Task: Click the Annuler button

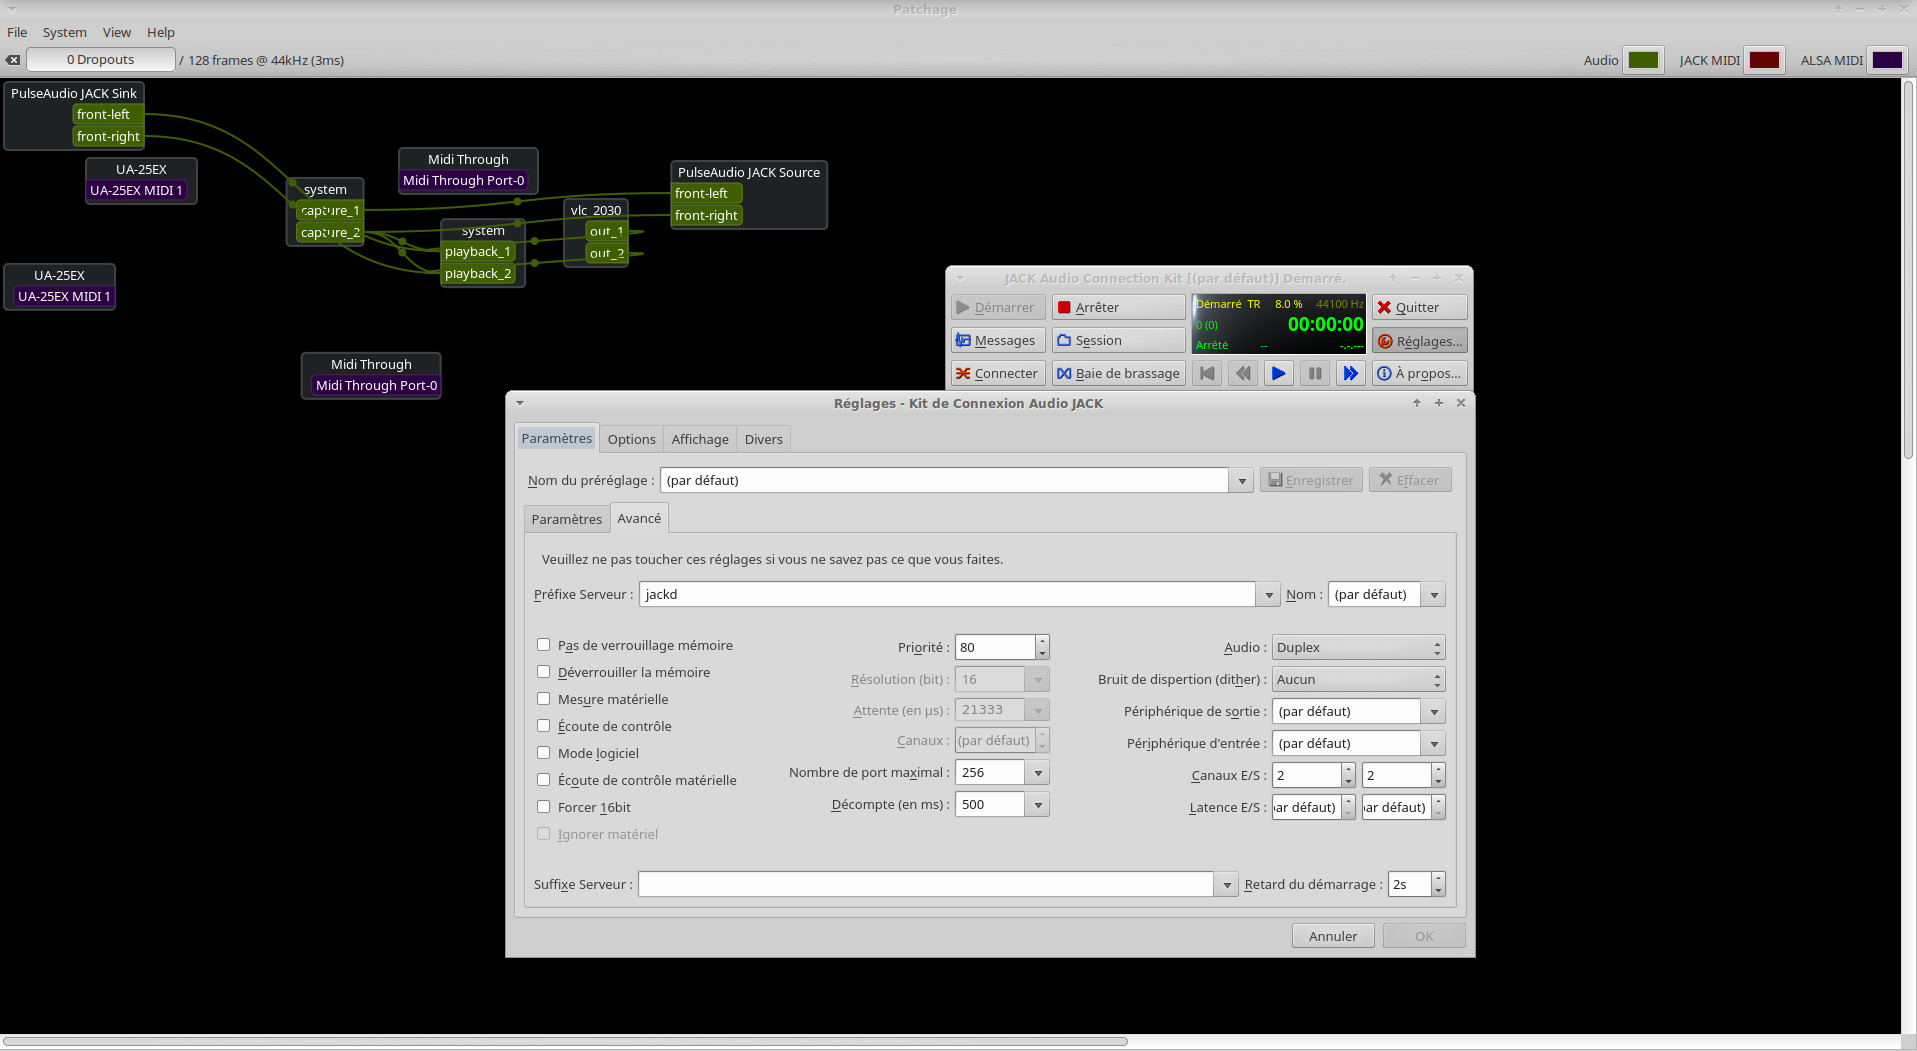Action: click(x=1332, y=936)
